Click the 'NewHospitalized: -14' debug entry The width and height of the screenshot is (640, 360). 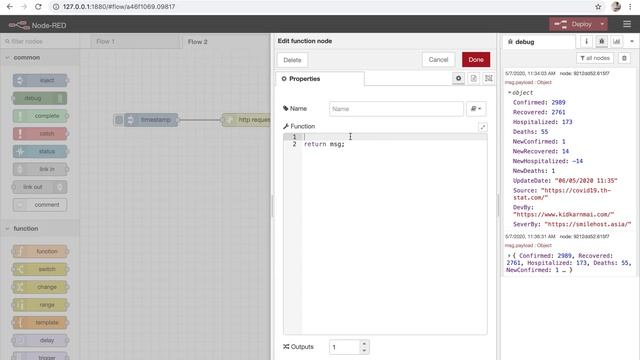coord(548,161)
